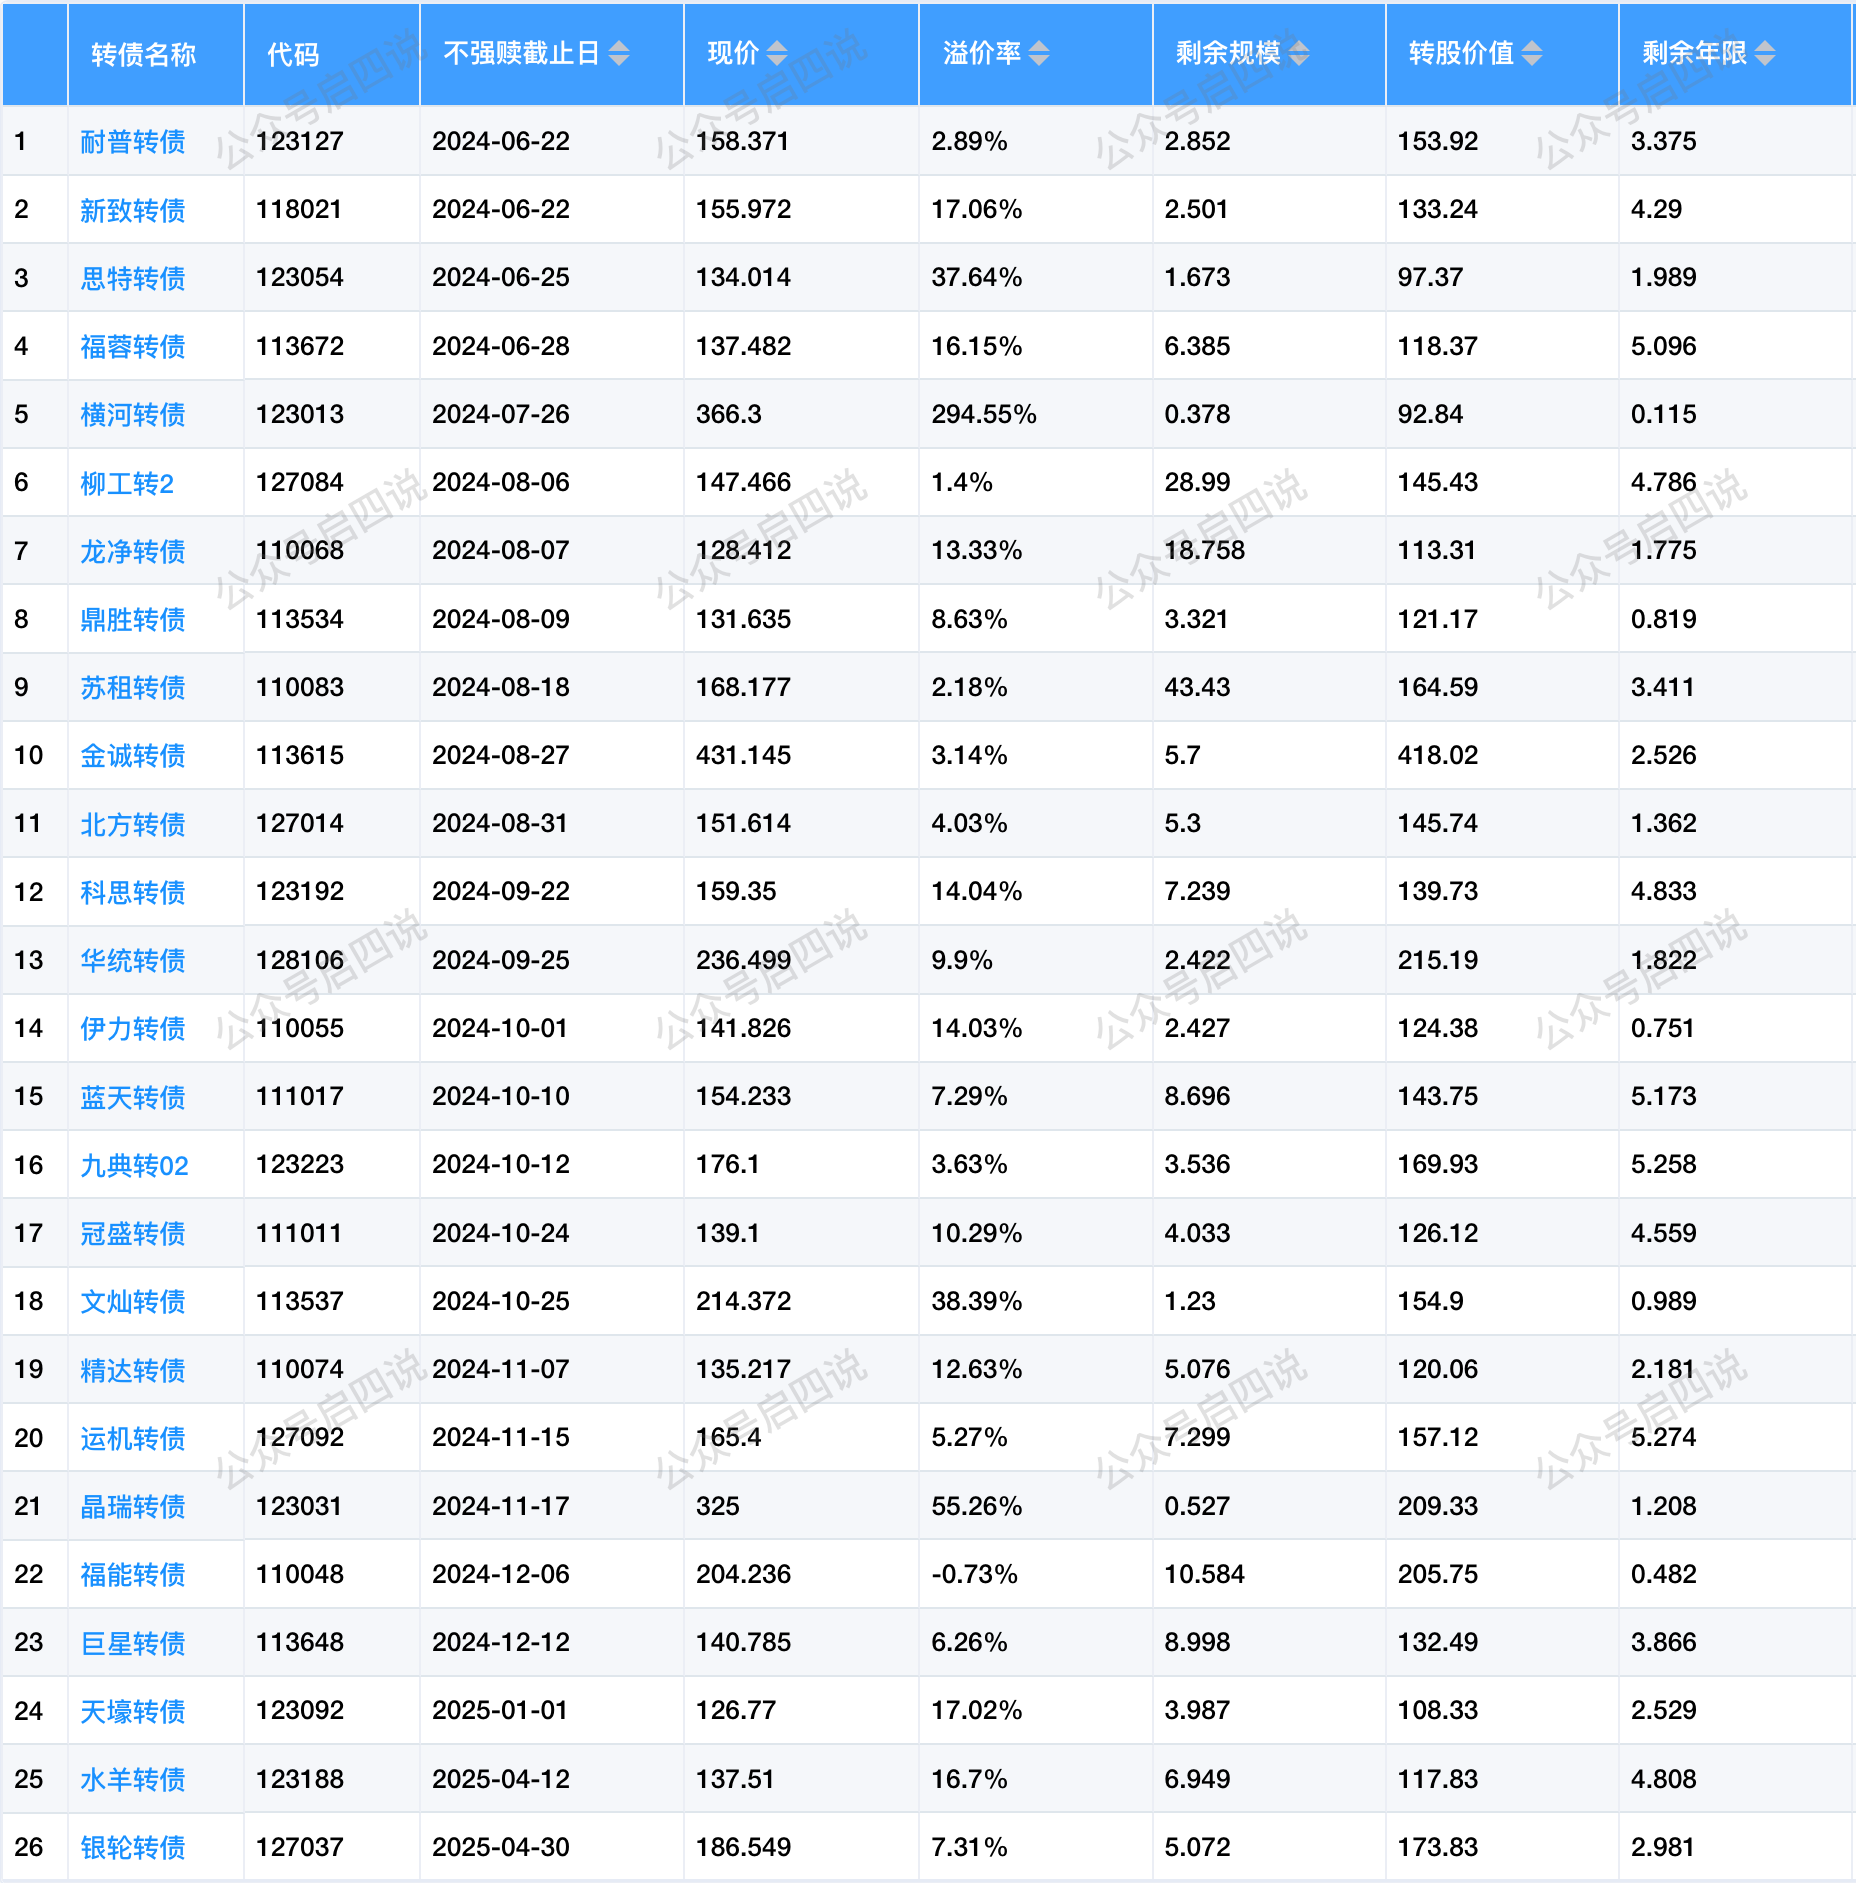
Task: Open the 银轮转债 bond link
Action: [x=133, y=1848]
